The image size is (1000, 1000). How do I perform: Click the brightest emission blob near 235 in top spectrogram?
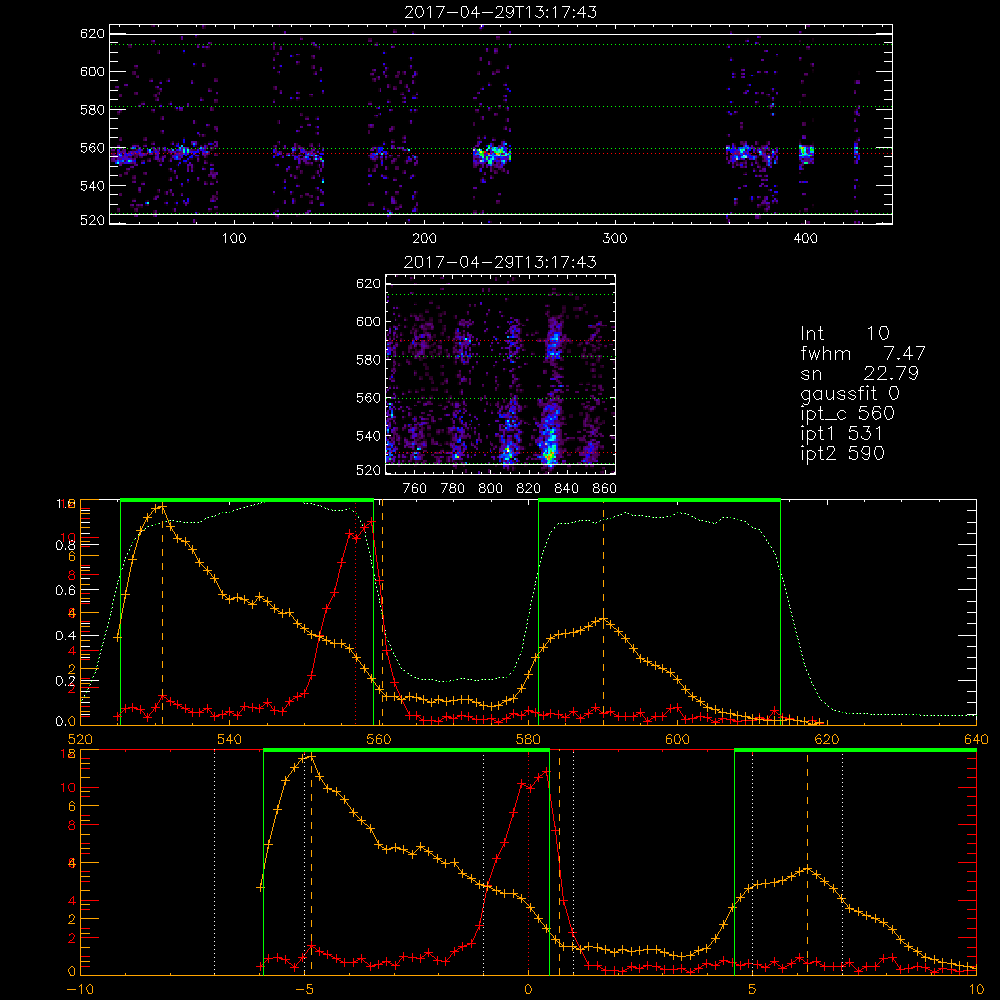(x=492, y=154)
